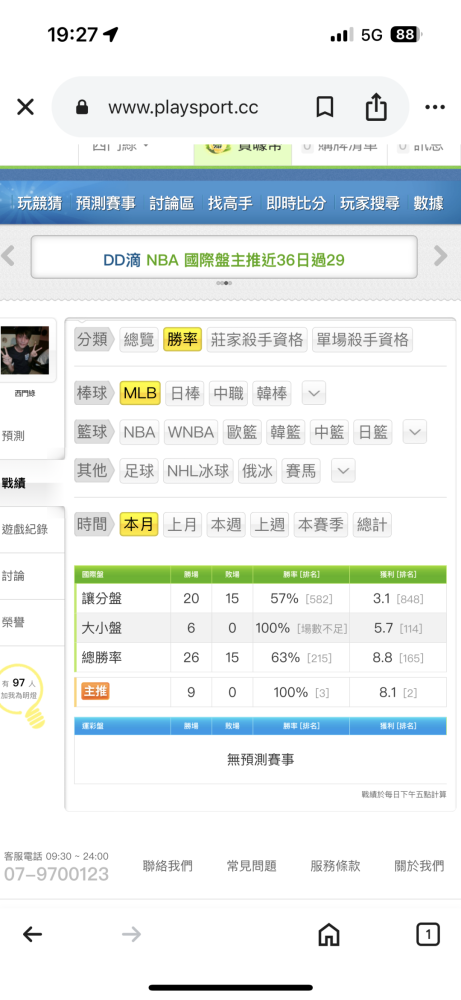Select 戰績 in the left sidebar
The width and height of the screenshot is (461, 1000).
click(x=13, y=483)
